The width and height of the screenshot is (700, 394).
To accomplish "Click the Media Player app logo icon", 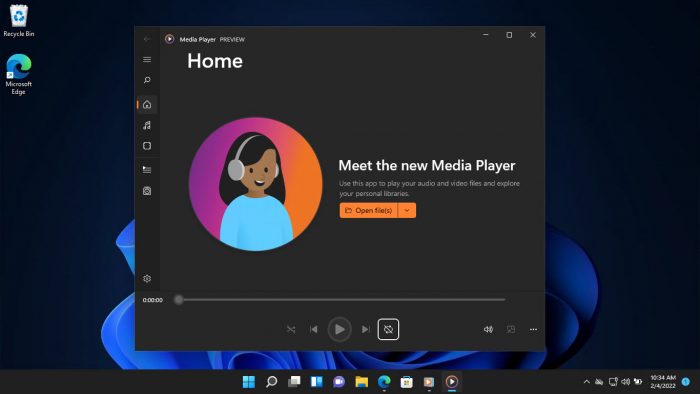I will (170, 39).
